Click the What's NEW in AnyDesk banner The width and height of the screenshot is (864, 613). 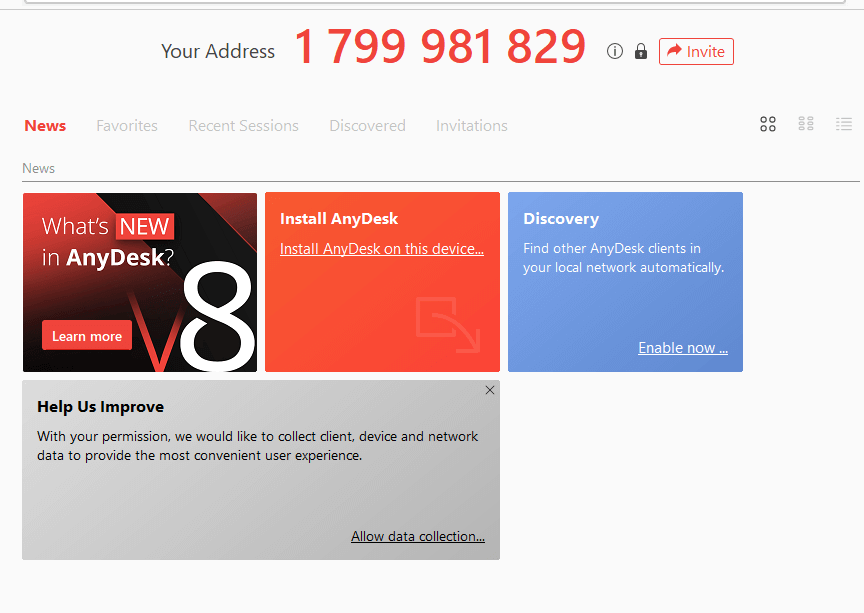point(140,282)
